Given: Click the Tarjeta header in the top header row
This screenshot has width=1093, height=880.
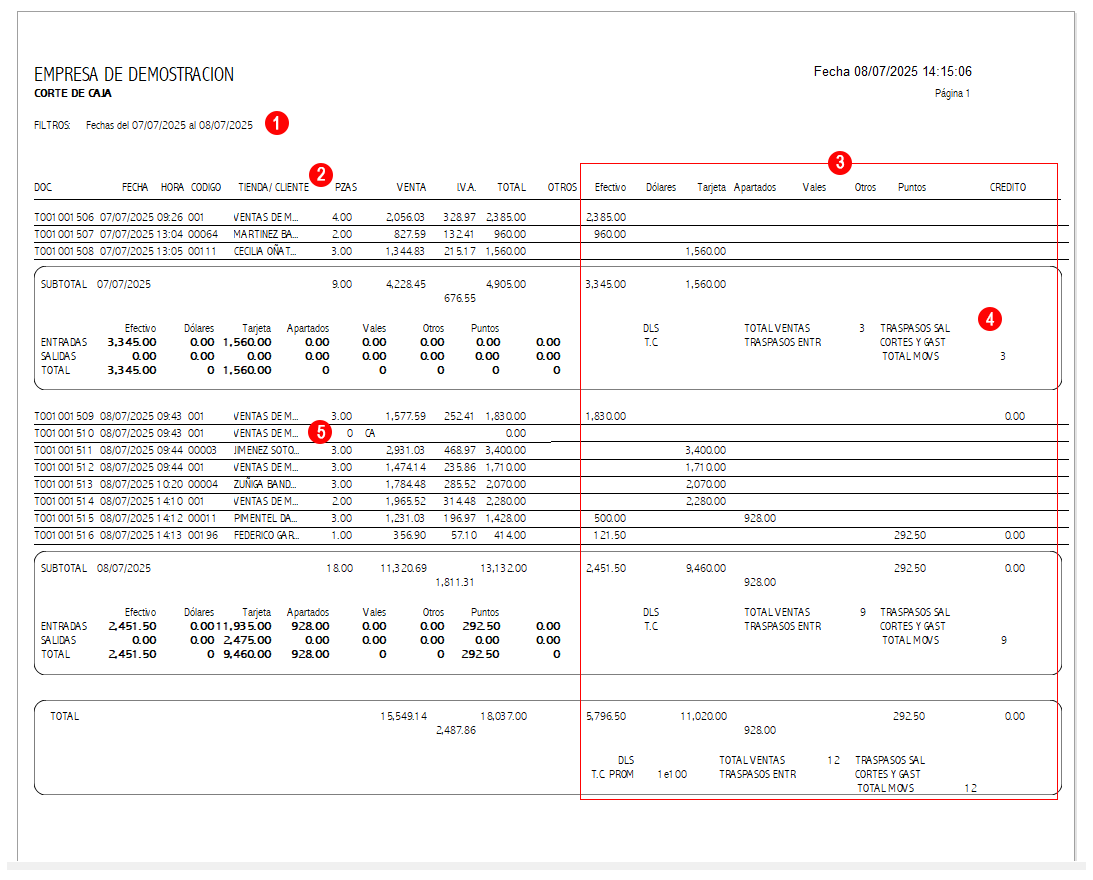Looking at the screenshot, I should pyautogui.click(x=711, y=188).
